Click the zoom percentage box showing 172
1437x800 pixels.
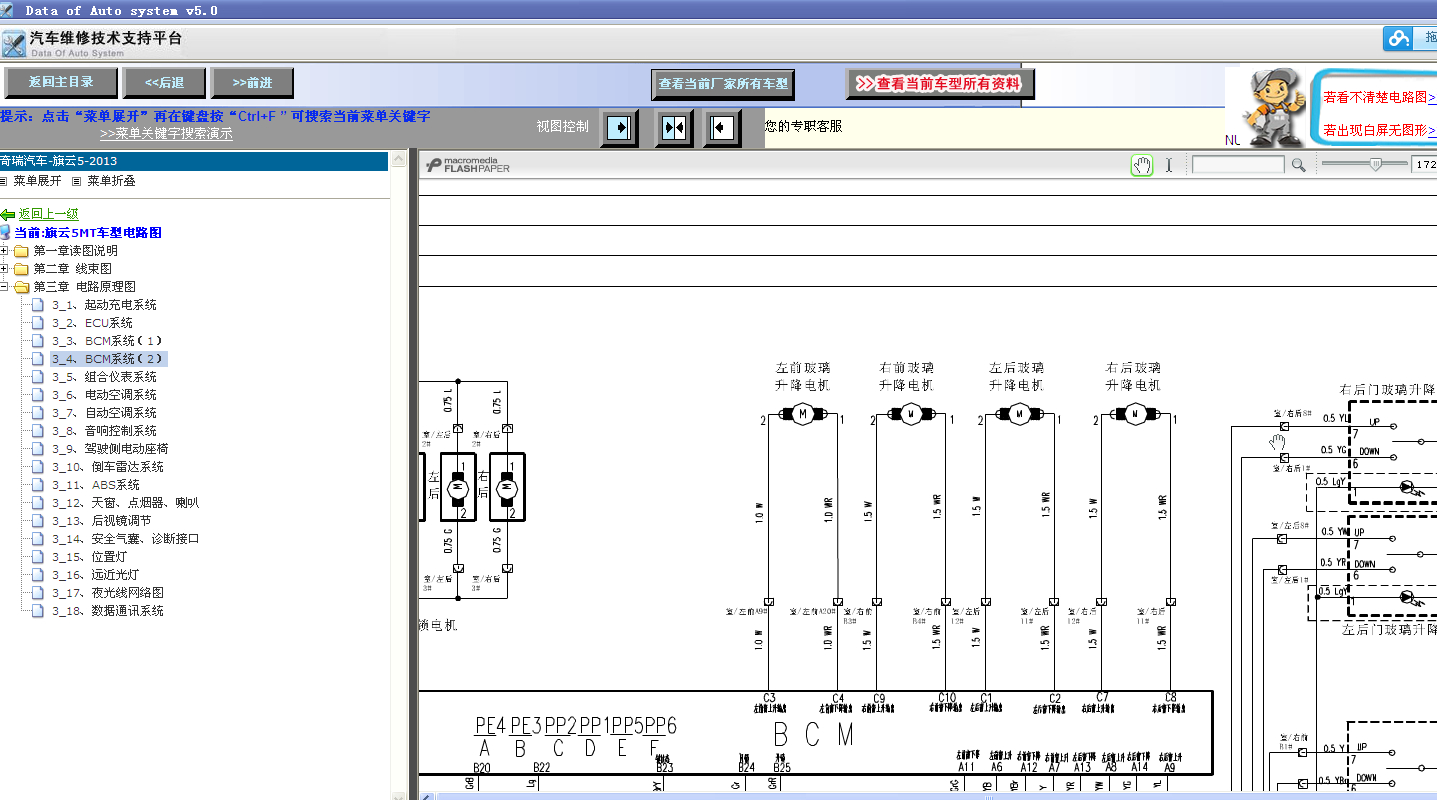pyautogui.click(x=1424, y=164)
